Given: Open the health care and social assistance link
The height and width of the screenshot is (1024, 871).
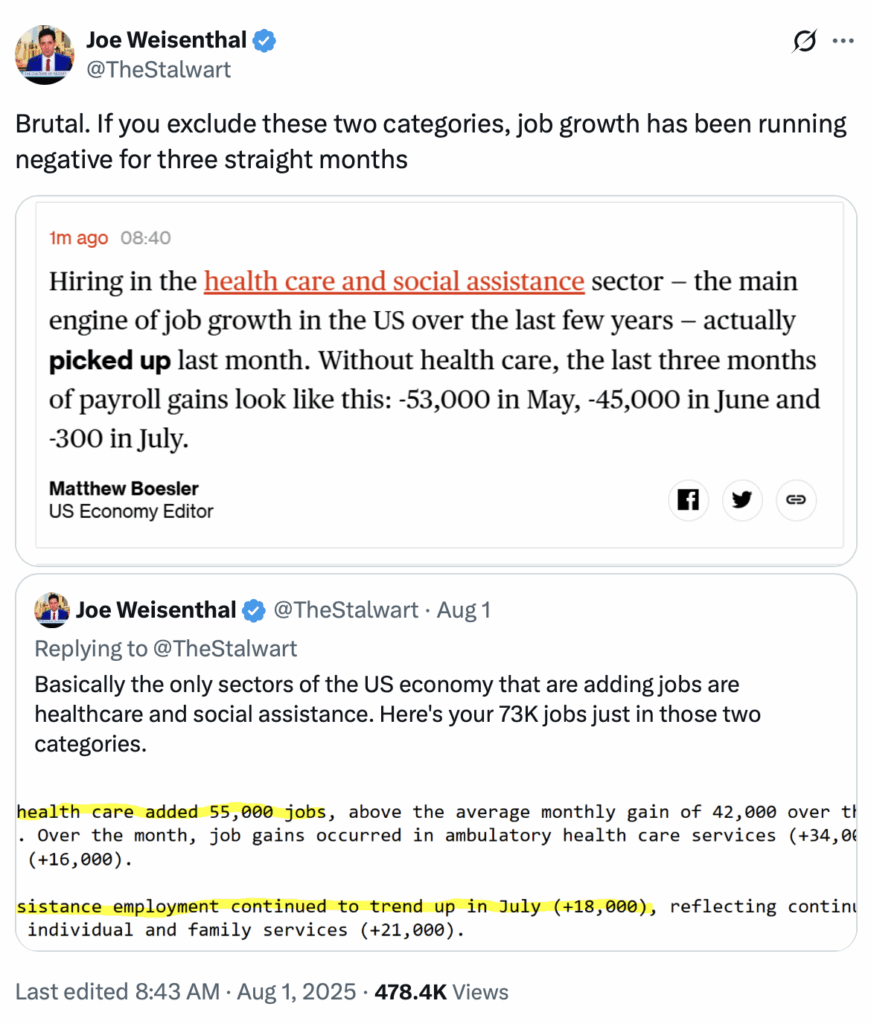Looking at the screenshot, I should coord(394,281).
